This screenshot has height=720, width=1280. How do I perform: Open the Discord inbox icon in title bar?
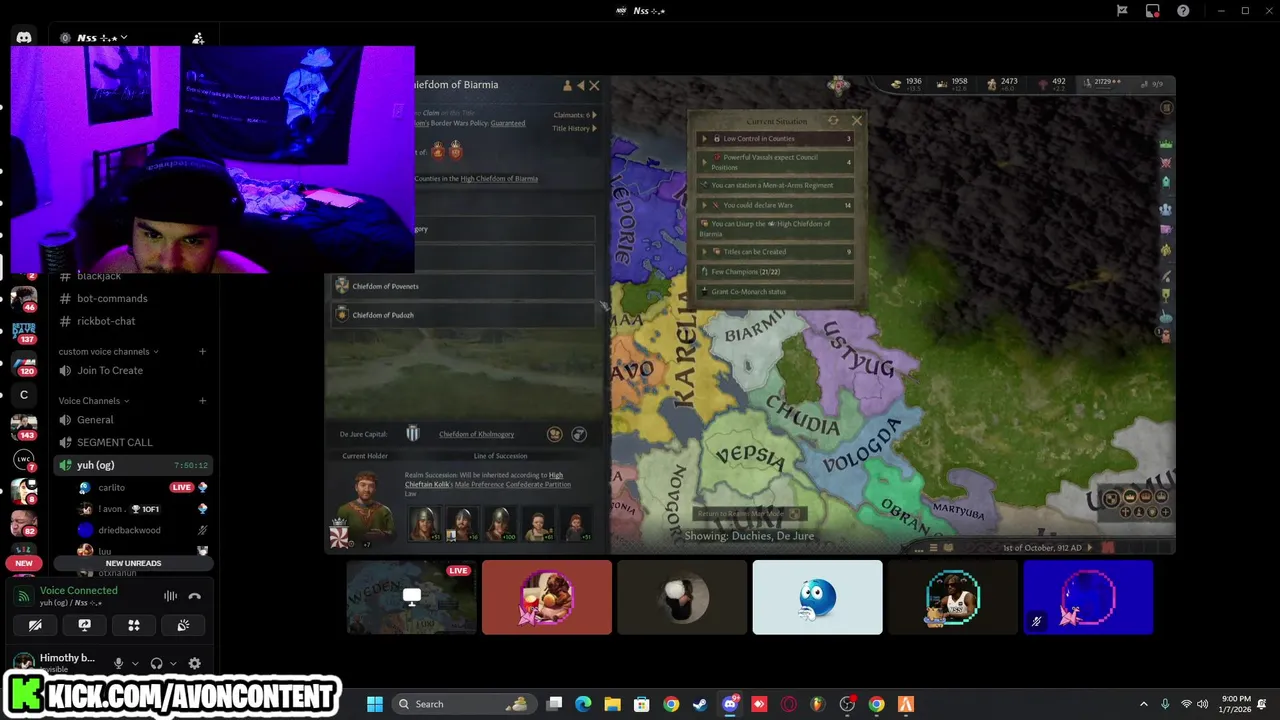click(1153, 11)
